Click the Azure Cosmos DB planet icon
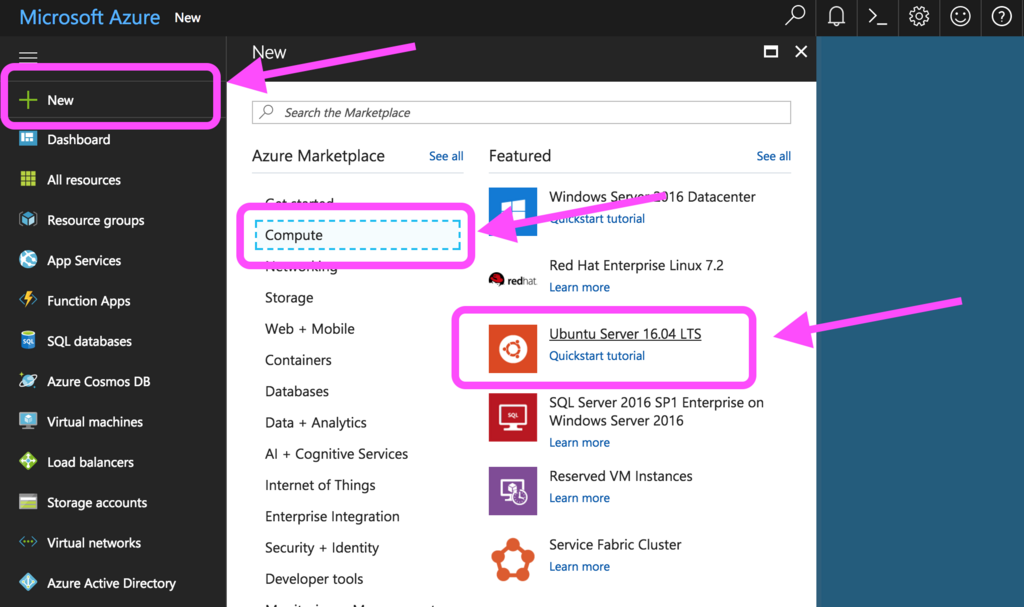Viewport: 1024px width, 607px height. (28, 380)
